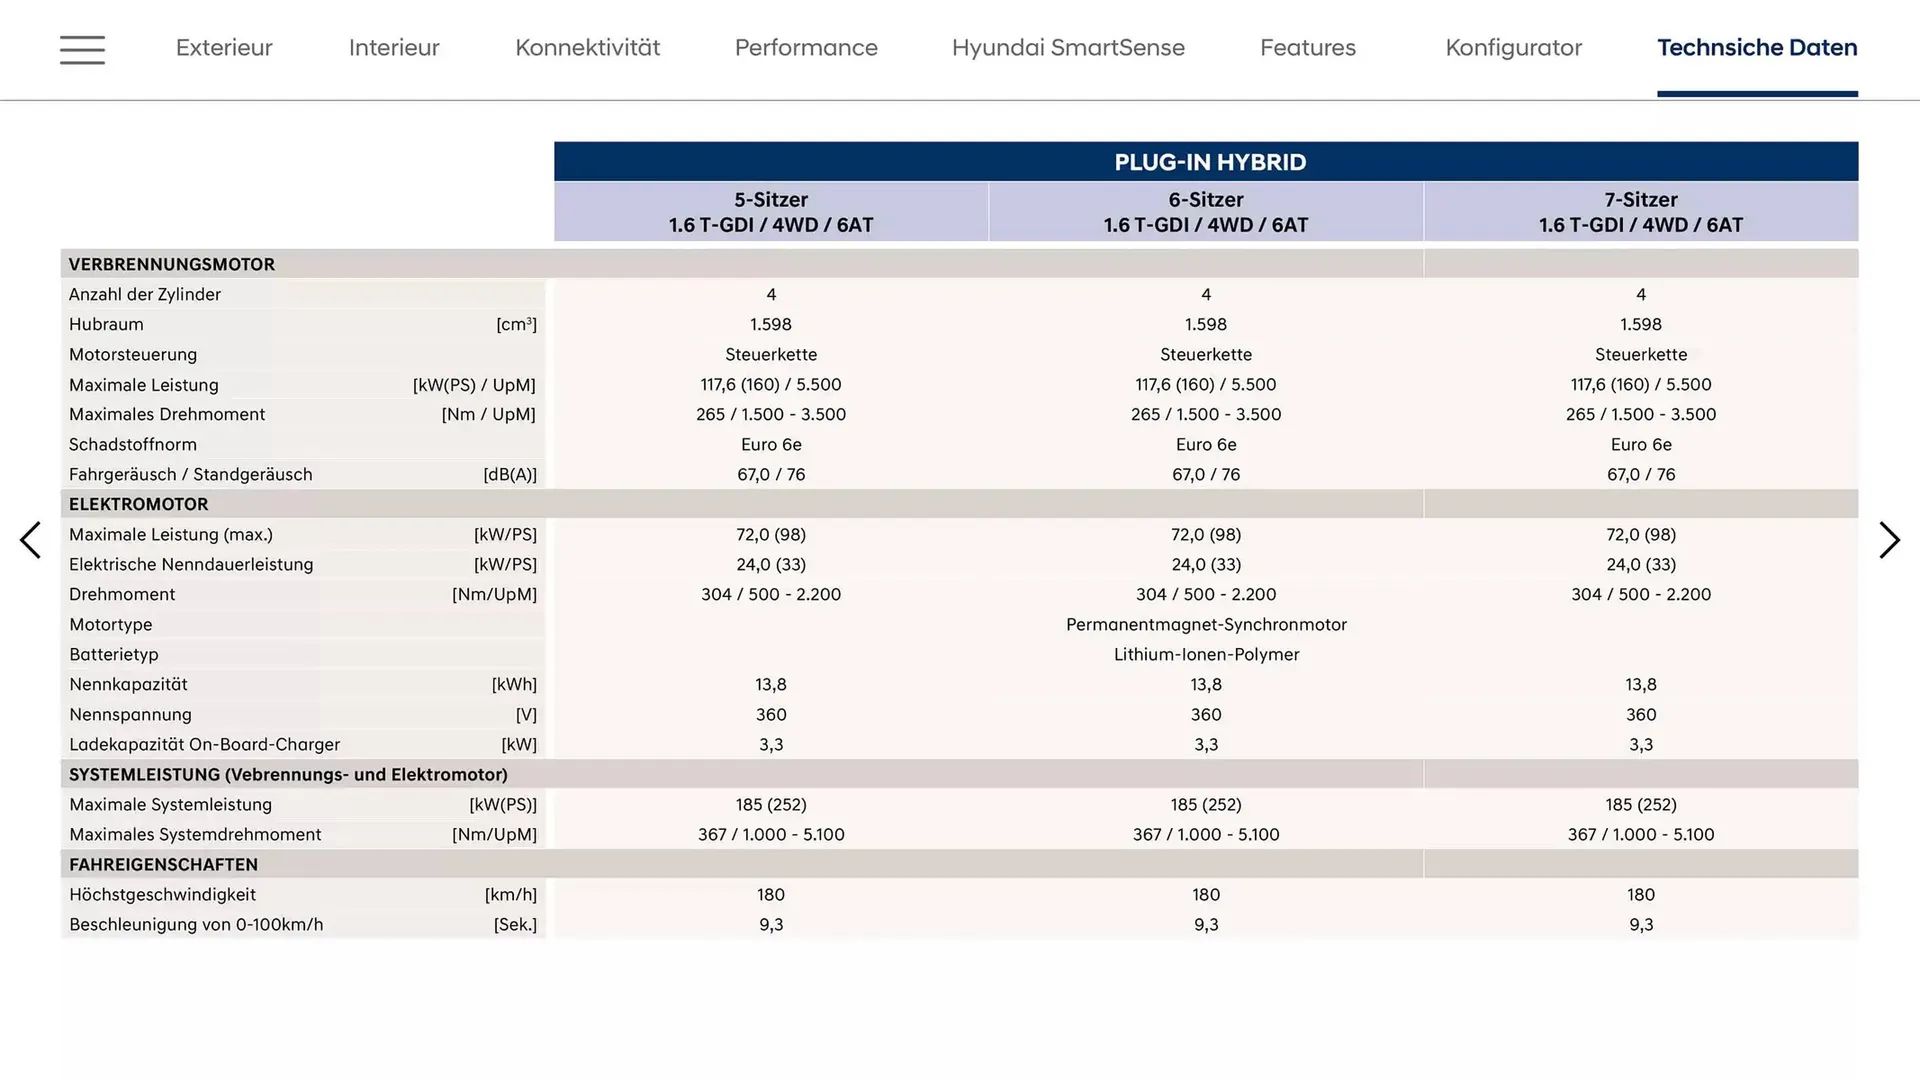The width and height of the screenshot is (1920, 1080).
Task: Navigate to Exterieur section
Action: point(224,48)
